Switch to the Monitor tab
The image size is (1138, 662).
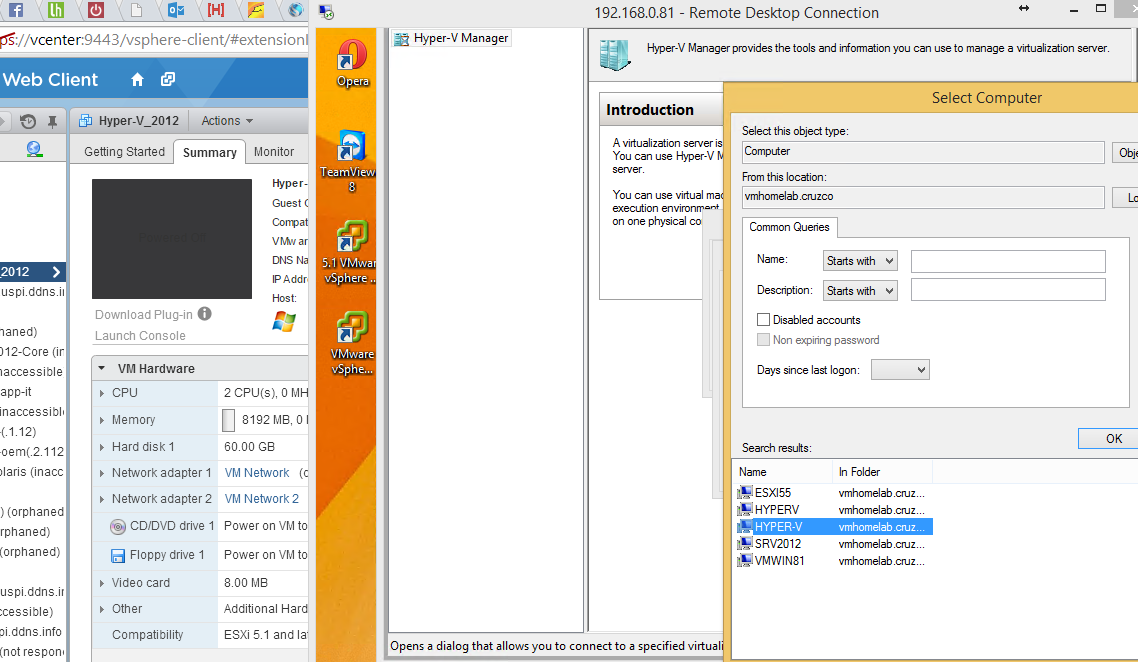pyautogui.click(x=274, y=152)
